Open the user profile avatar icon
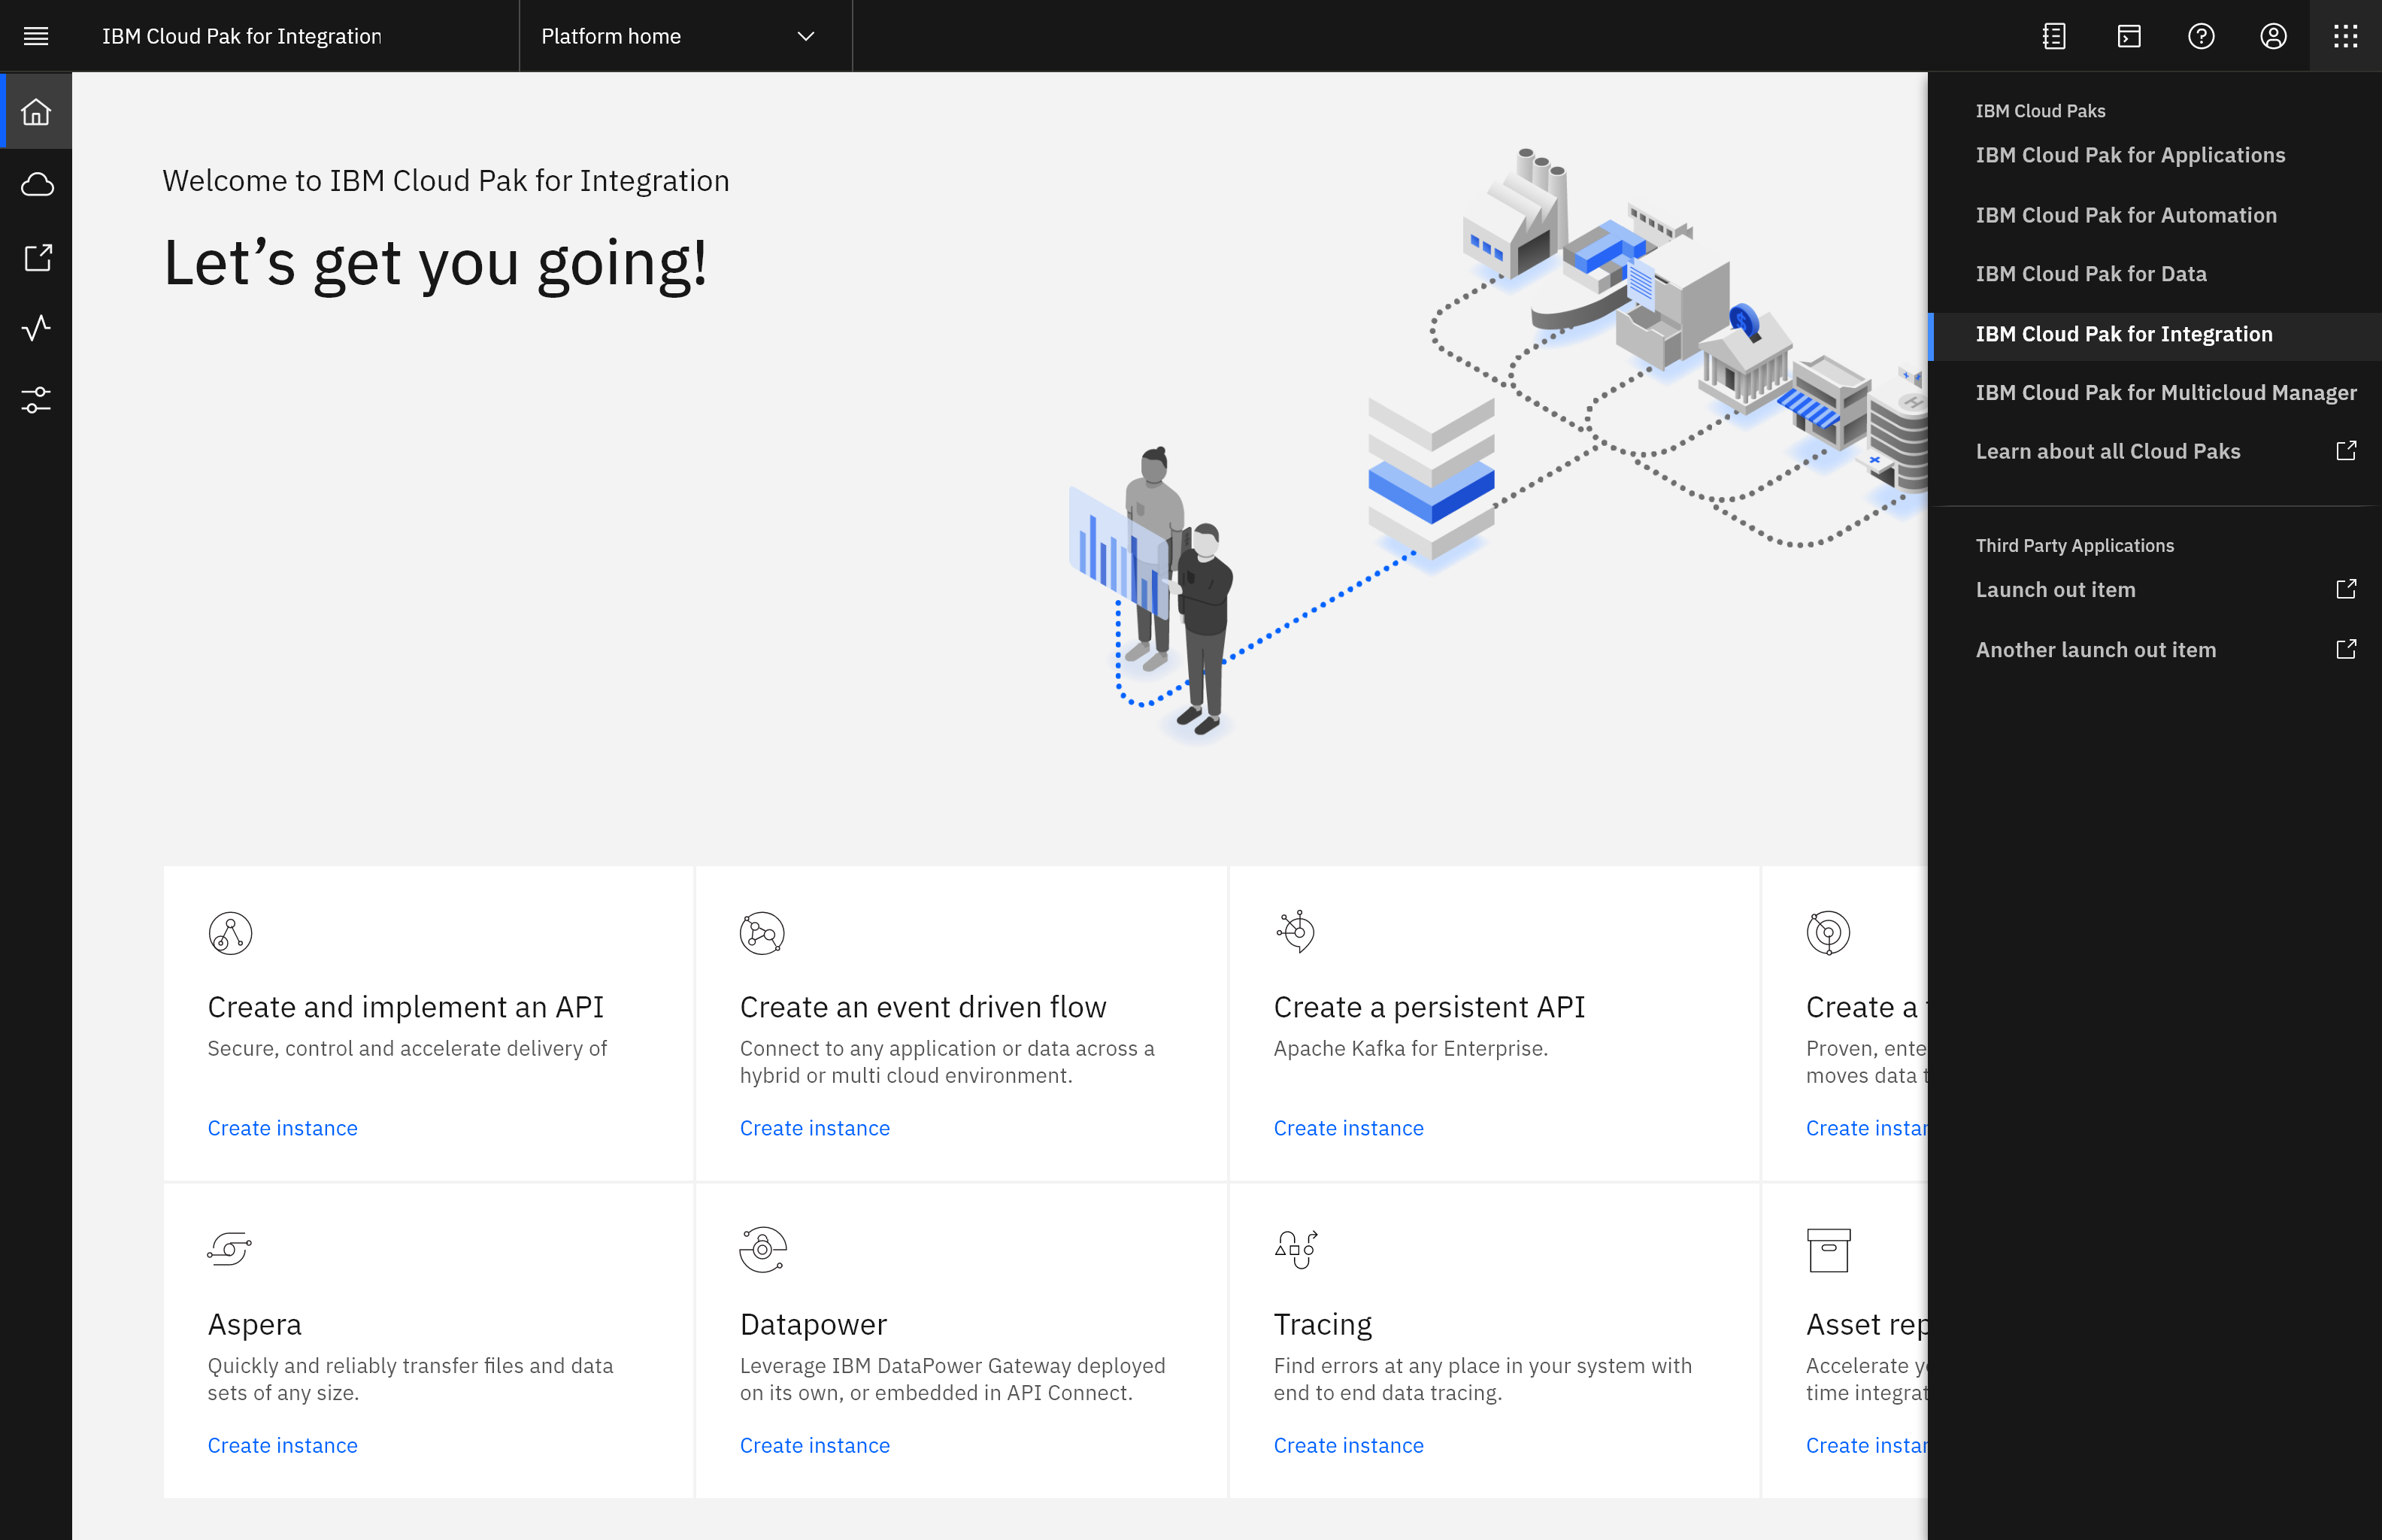2382x1540 pixels. click(2273, 36)
